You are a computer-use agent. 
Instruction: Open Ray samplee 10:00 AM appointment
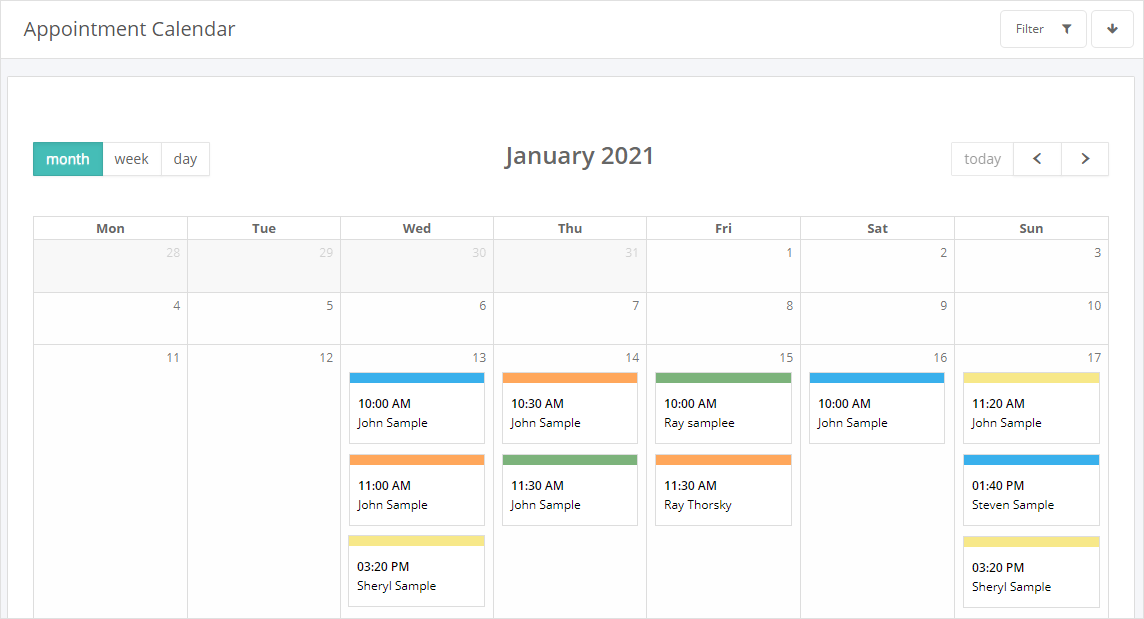(722, 413)
